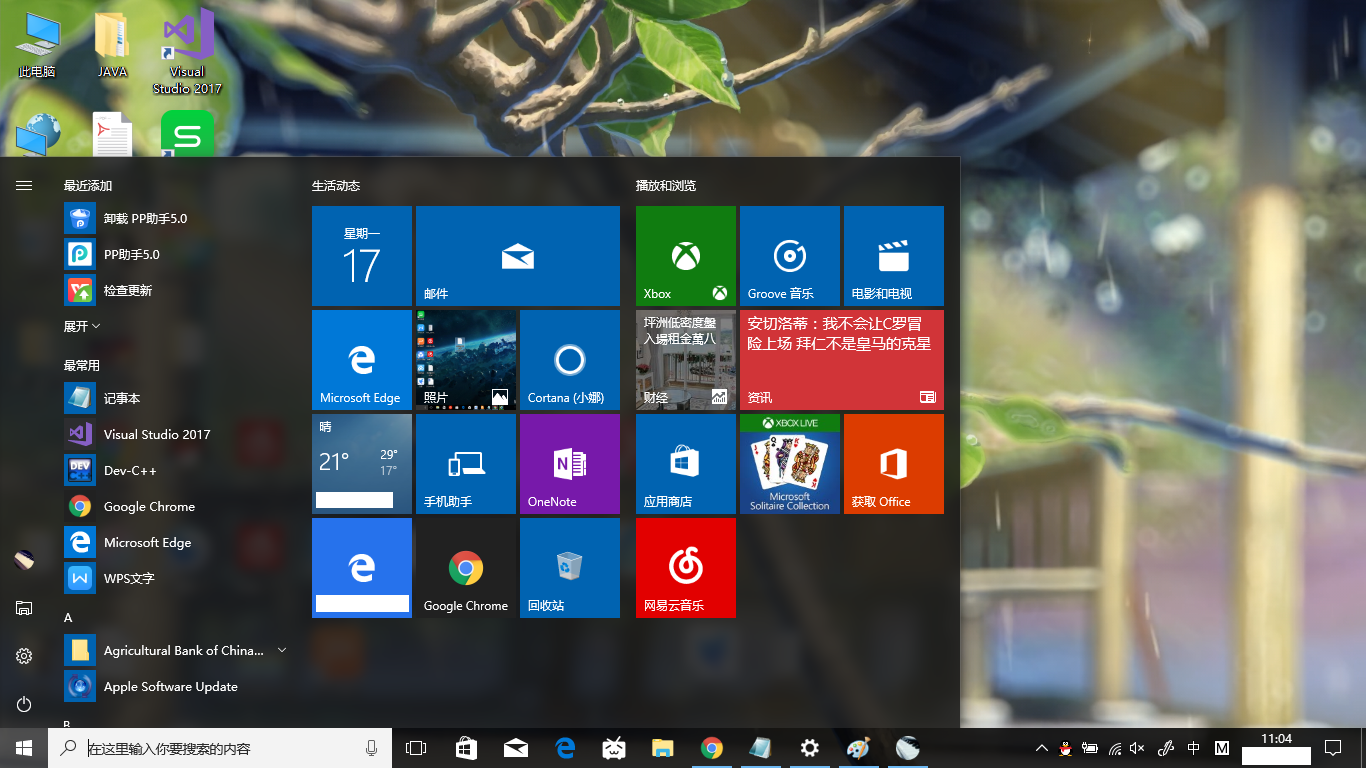
Task: Switch to Chrome on the taskbar
Action: (x=712, y=748)
